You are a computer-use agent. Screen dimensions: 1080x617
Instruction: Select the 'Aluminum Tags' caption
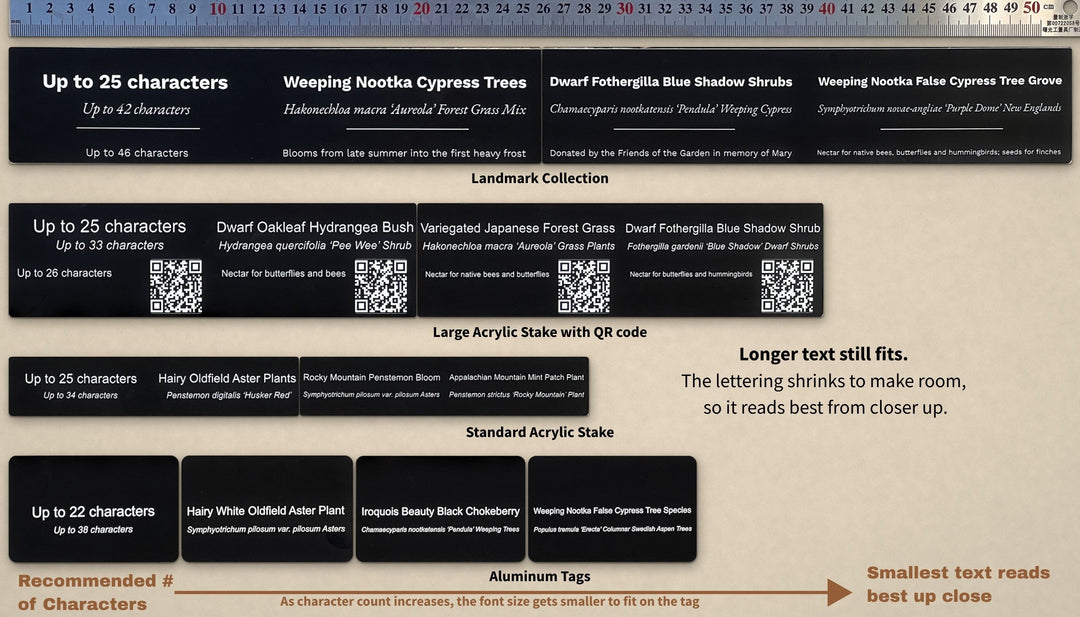point(540,576)
